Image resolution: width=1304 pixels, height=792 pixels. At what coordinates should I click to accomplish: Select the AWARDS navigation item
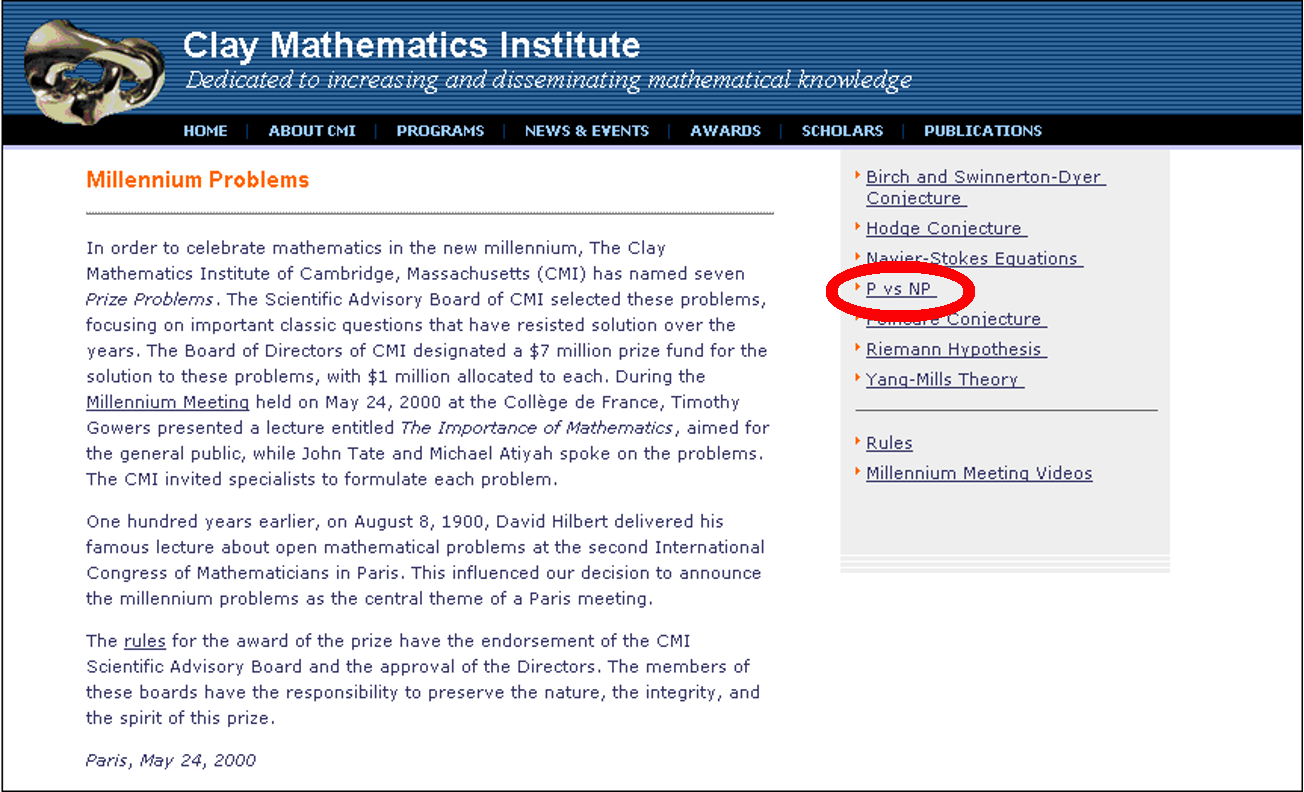(x=725, y=131)
